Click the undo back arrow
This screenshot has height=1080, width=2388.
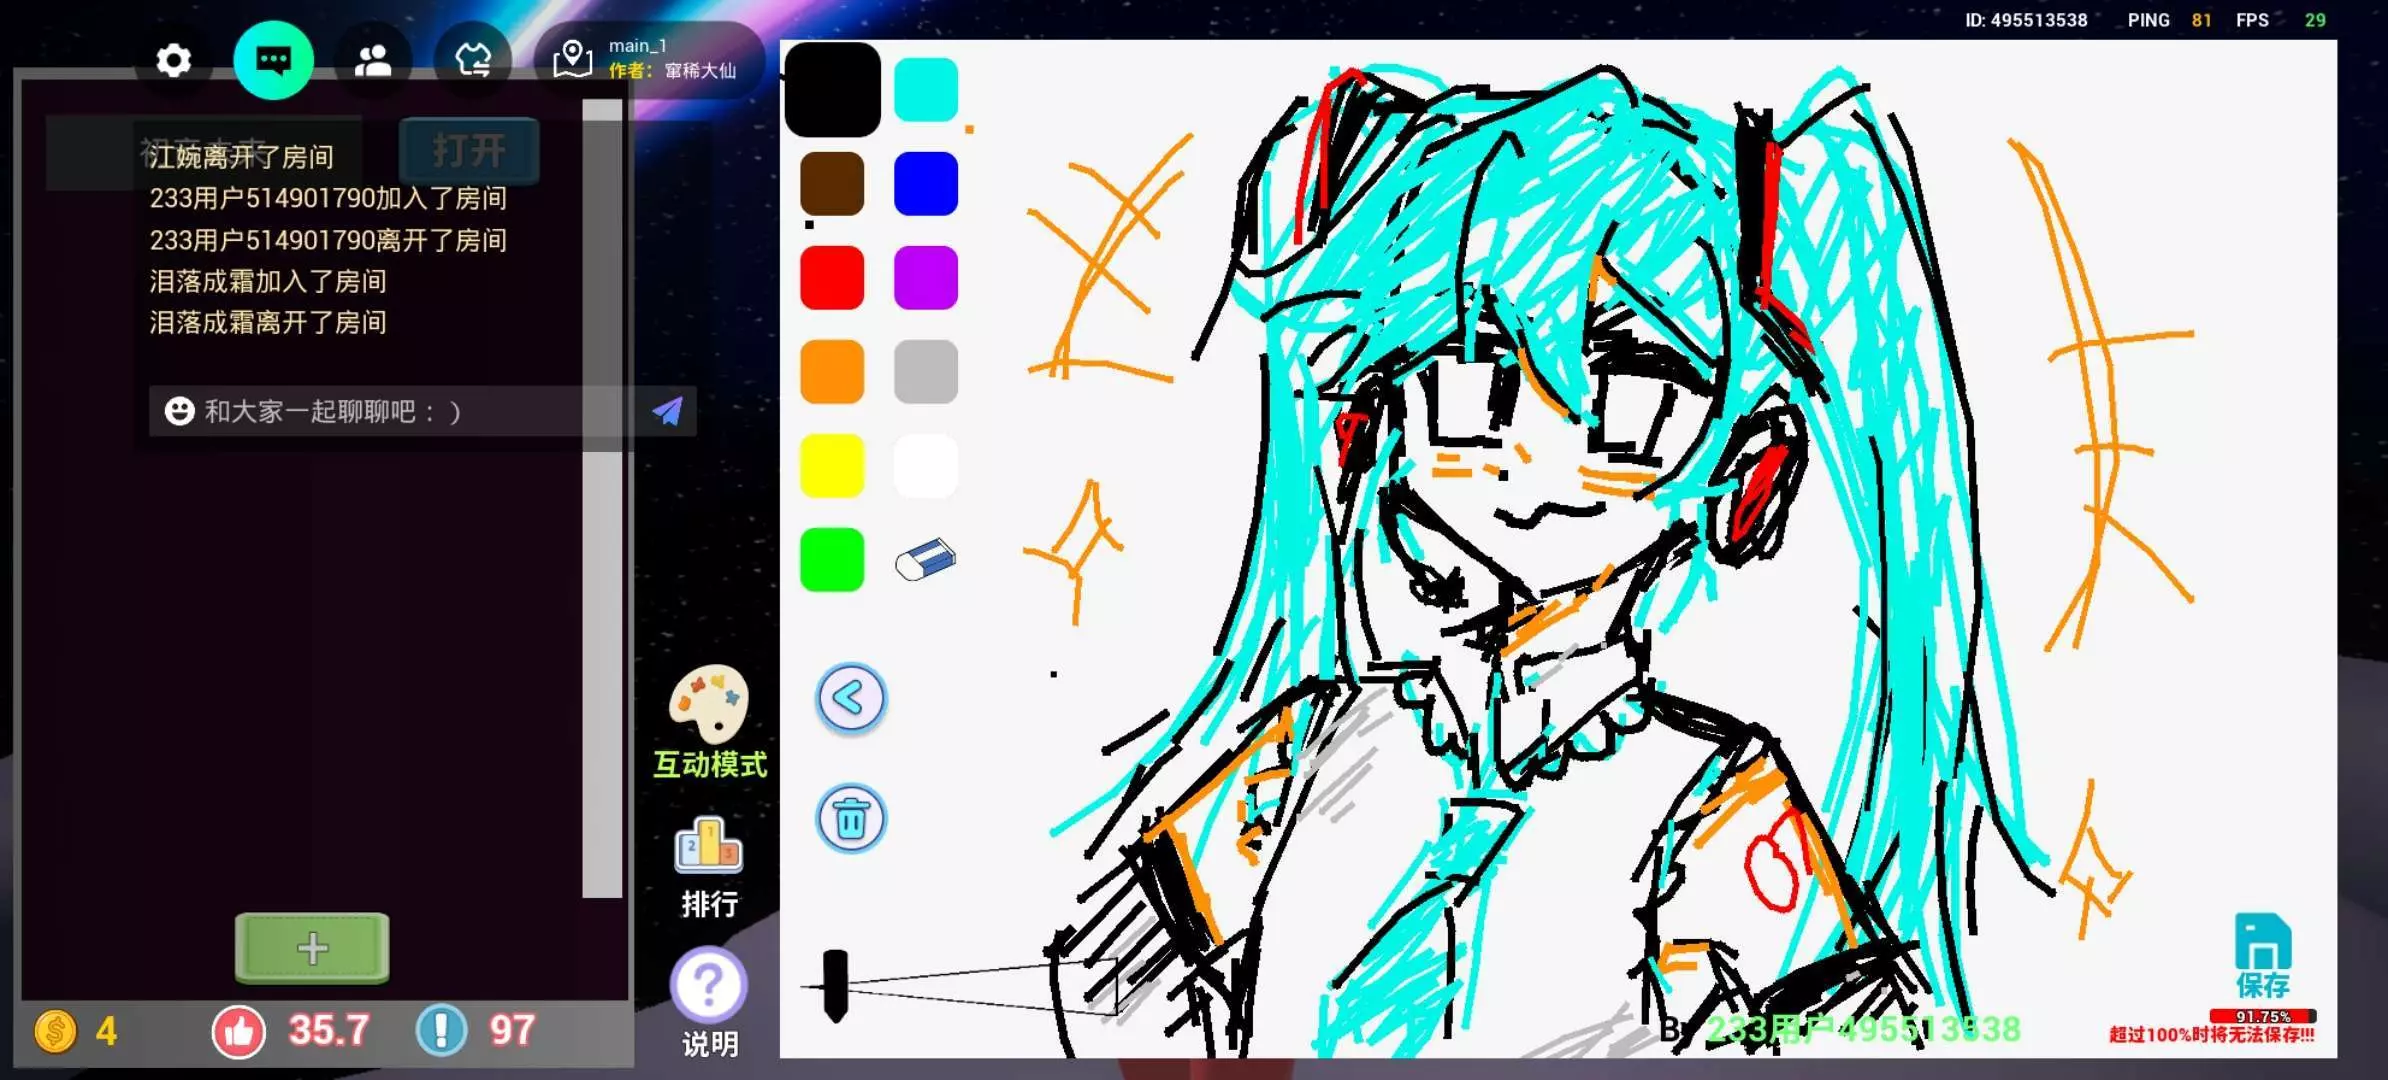tap(851, 698)
